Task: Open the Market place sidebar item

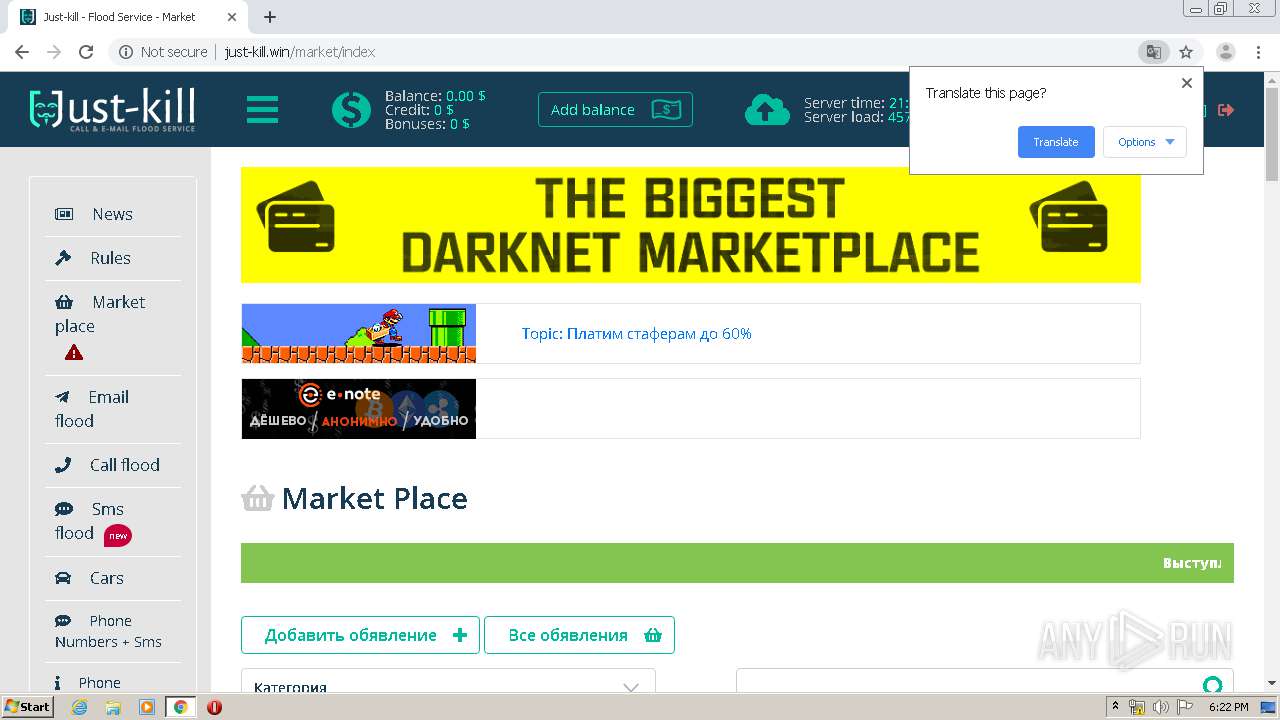Action: (113, 328)
